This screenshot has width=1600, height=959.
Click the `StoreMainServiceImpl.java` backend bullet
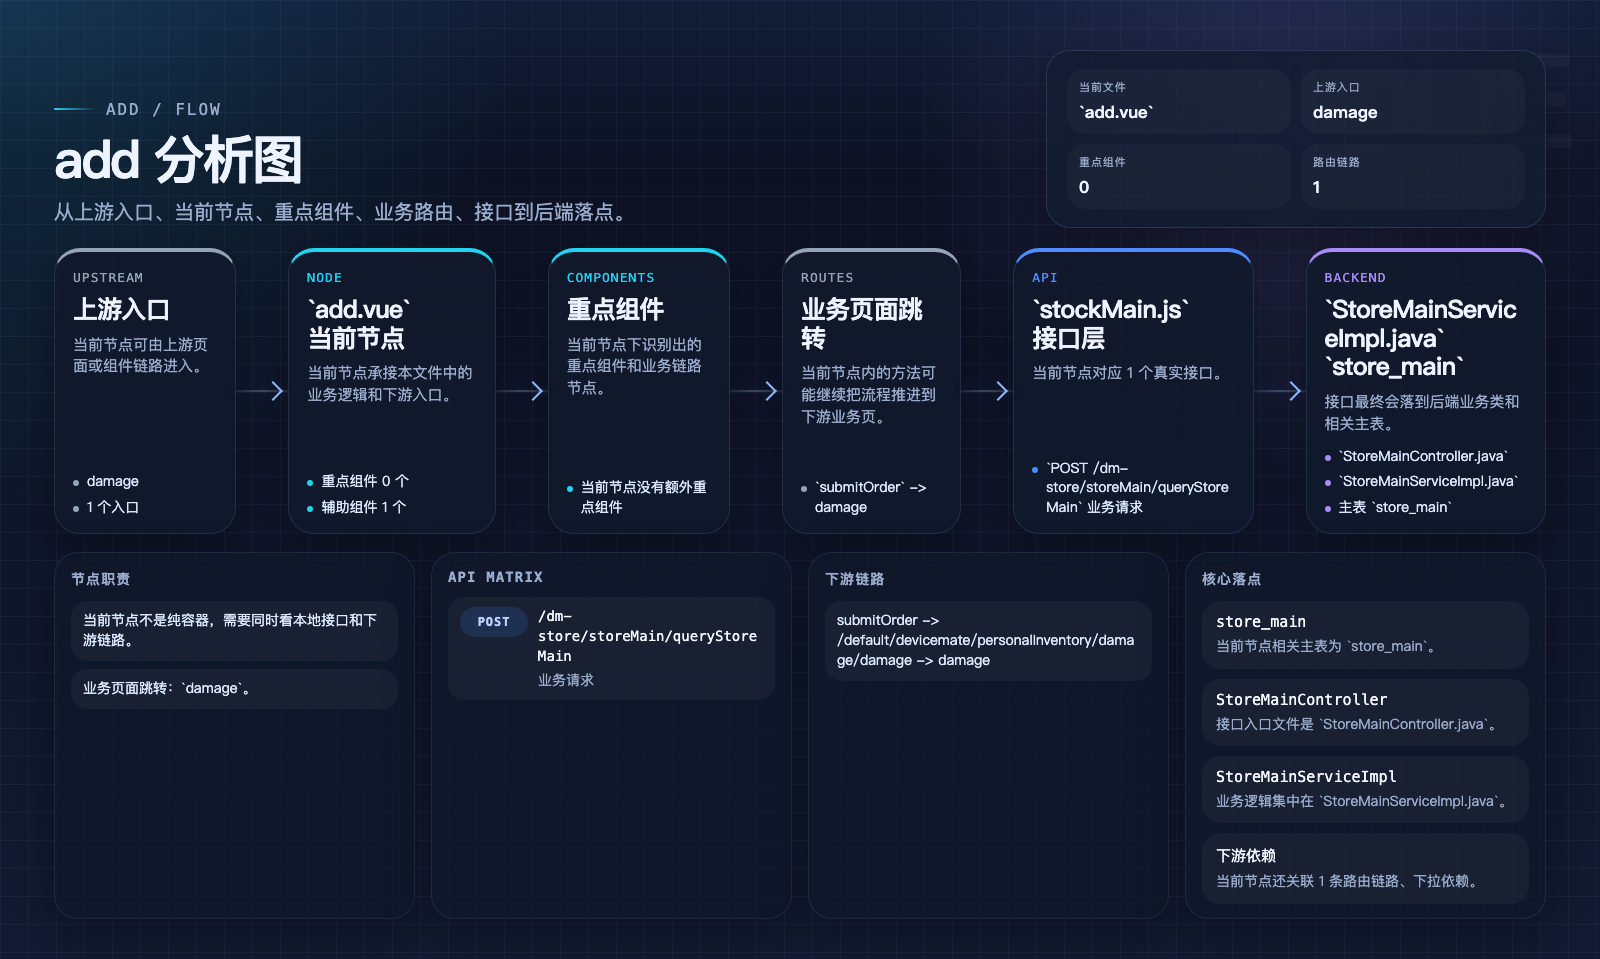(1428, 481)
